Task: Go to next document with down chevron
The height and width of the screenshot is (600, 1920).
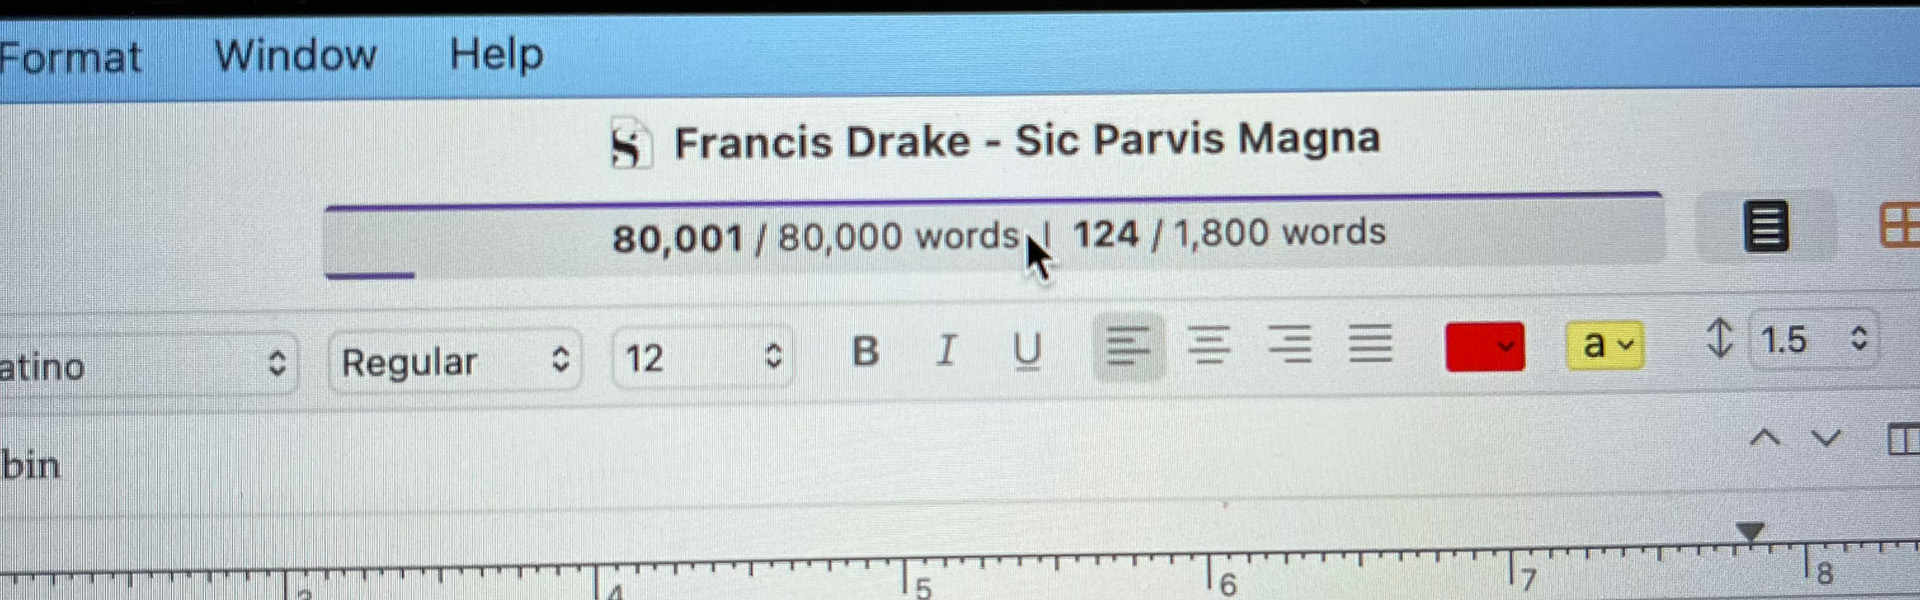Action: tap(1826, 438)
